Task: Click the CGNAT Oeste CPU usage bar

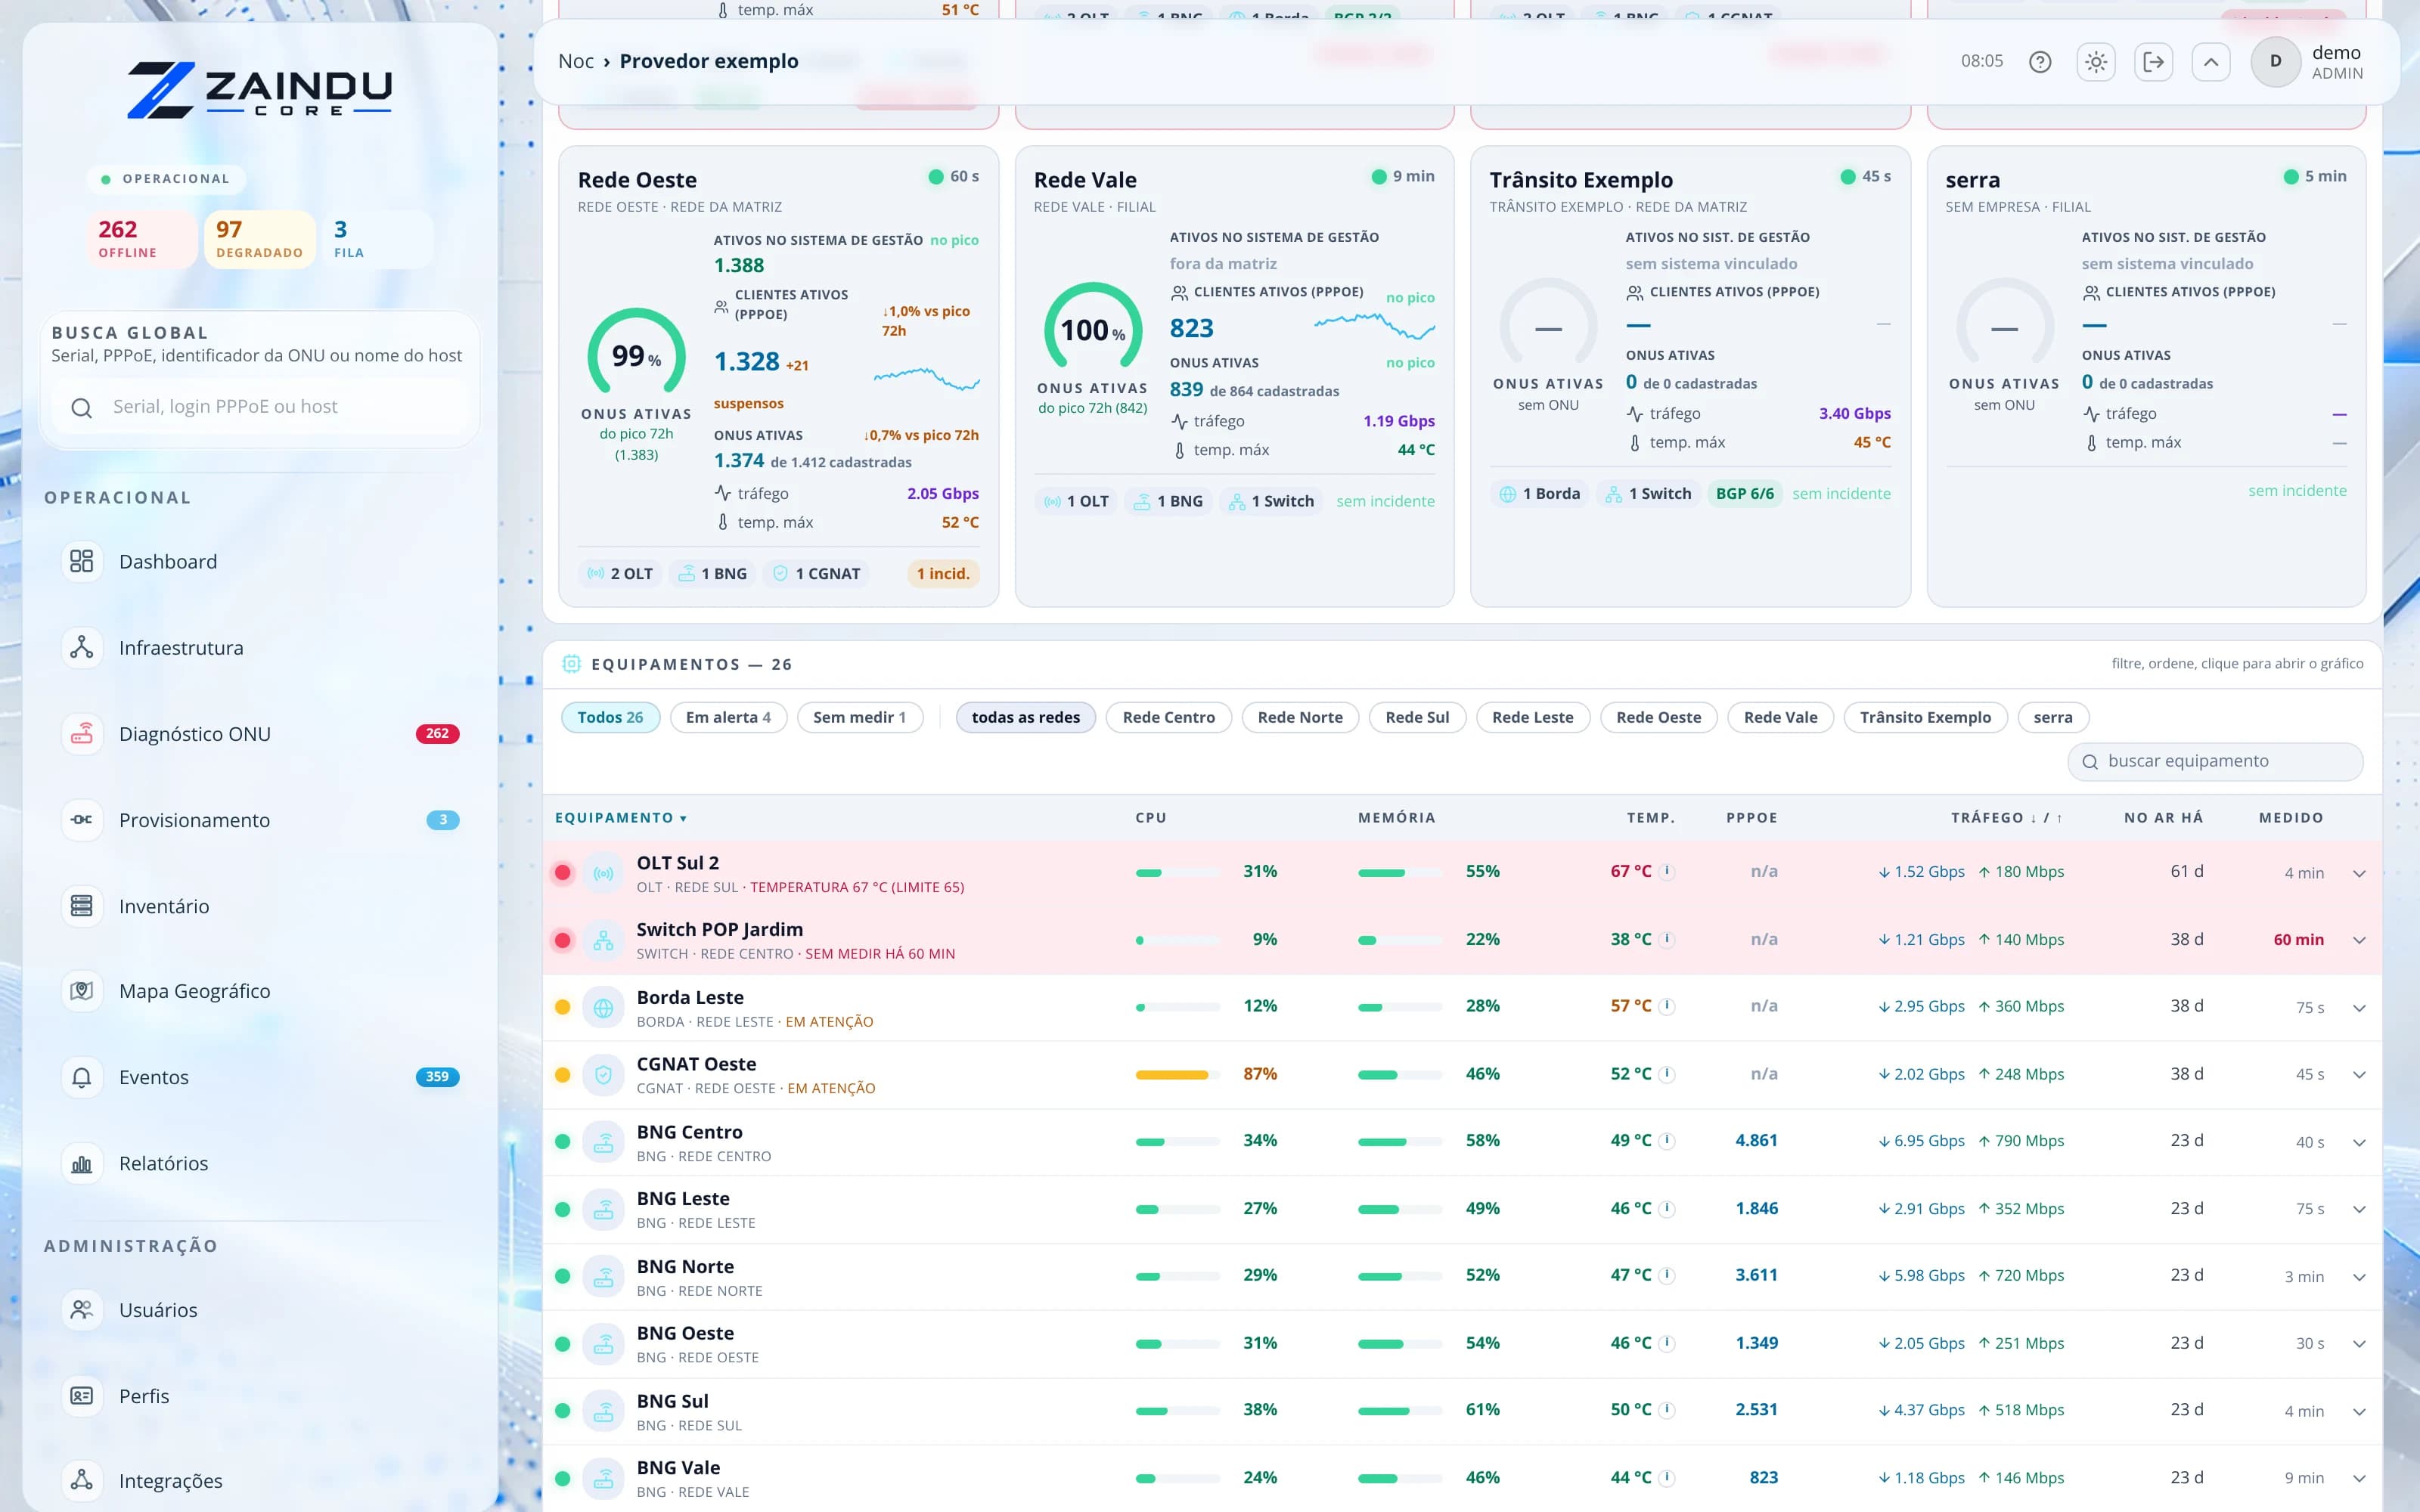Action: click(1177, 1075)
